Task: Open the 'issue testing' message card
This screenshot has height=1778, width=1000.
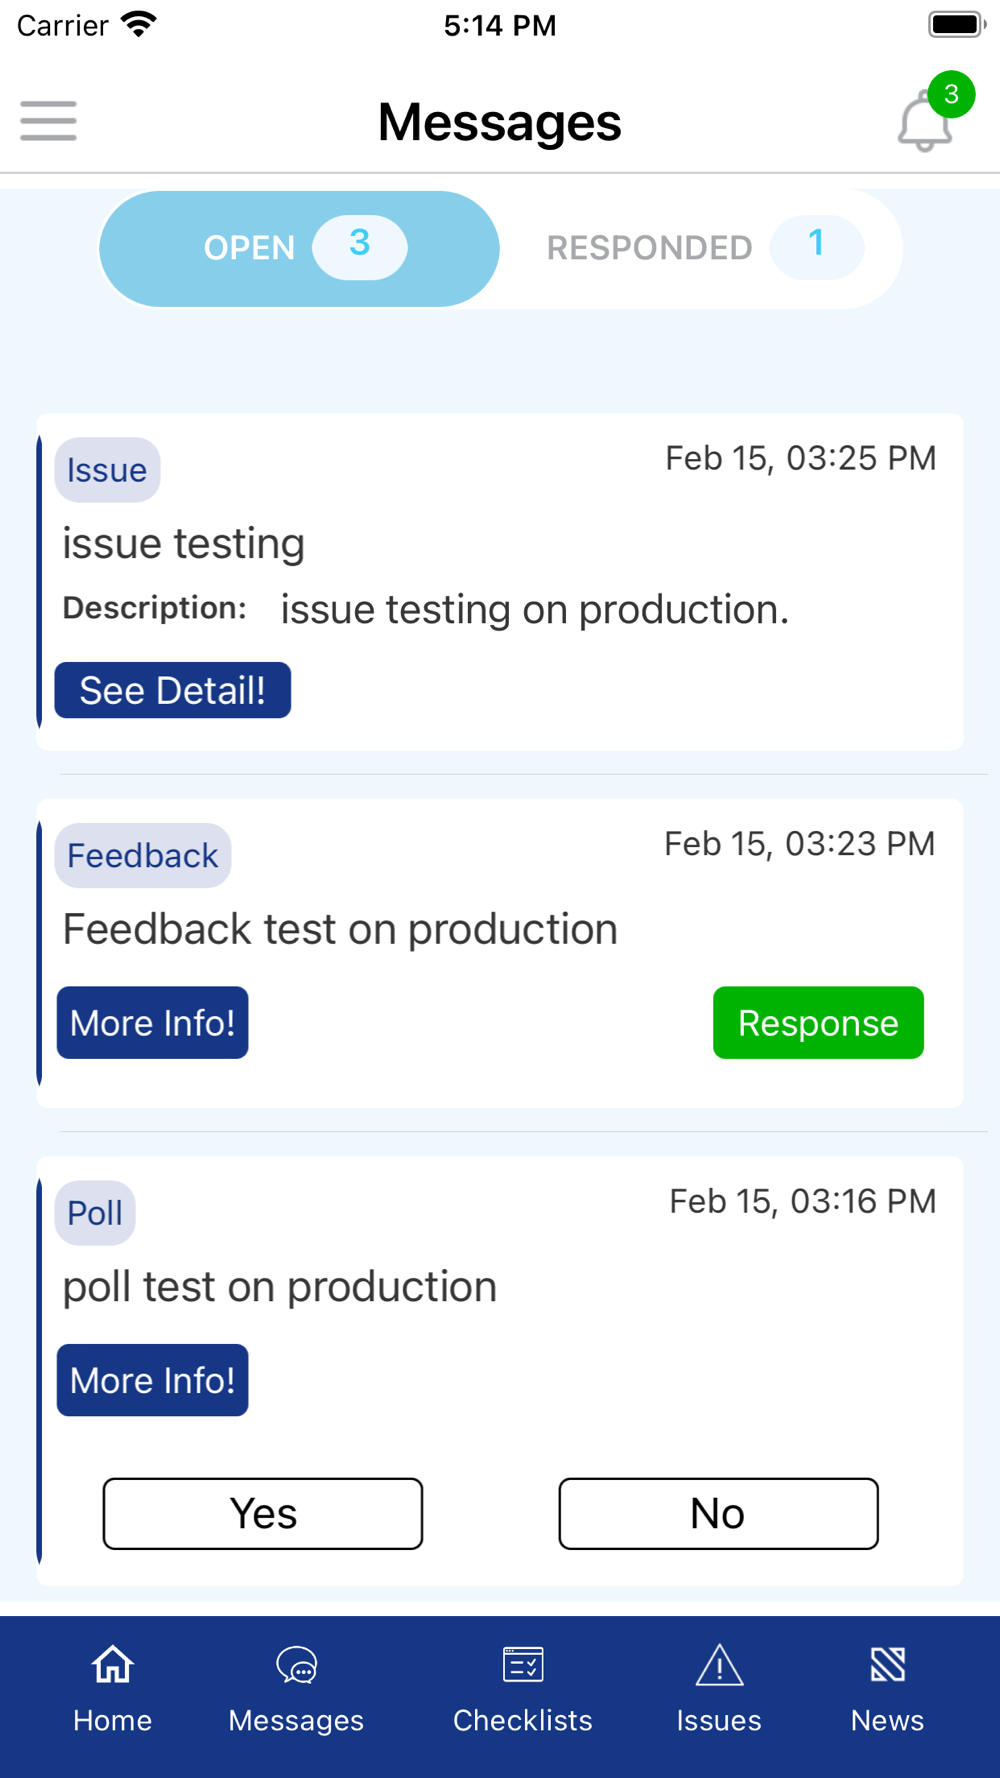Action: 500,545
